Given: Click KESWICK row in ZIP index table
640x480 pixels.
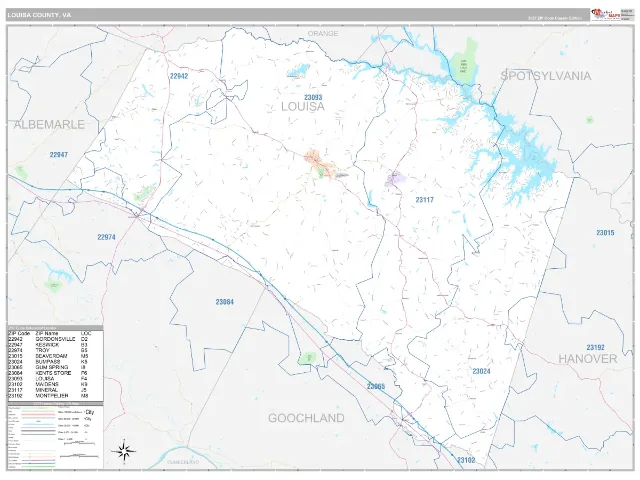Looking at the screenshot, I should (49, 345).
